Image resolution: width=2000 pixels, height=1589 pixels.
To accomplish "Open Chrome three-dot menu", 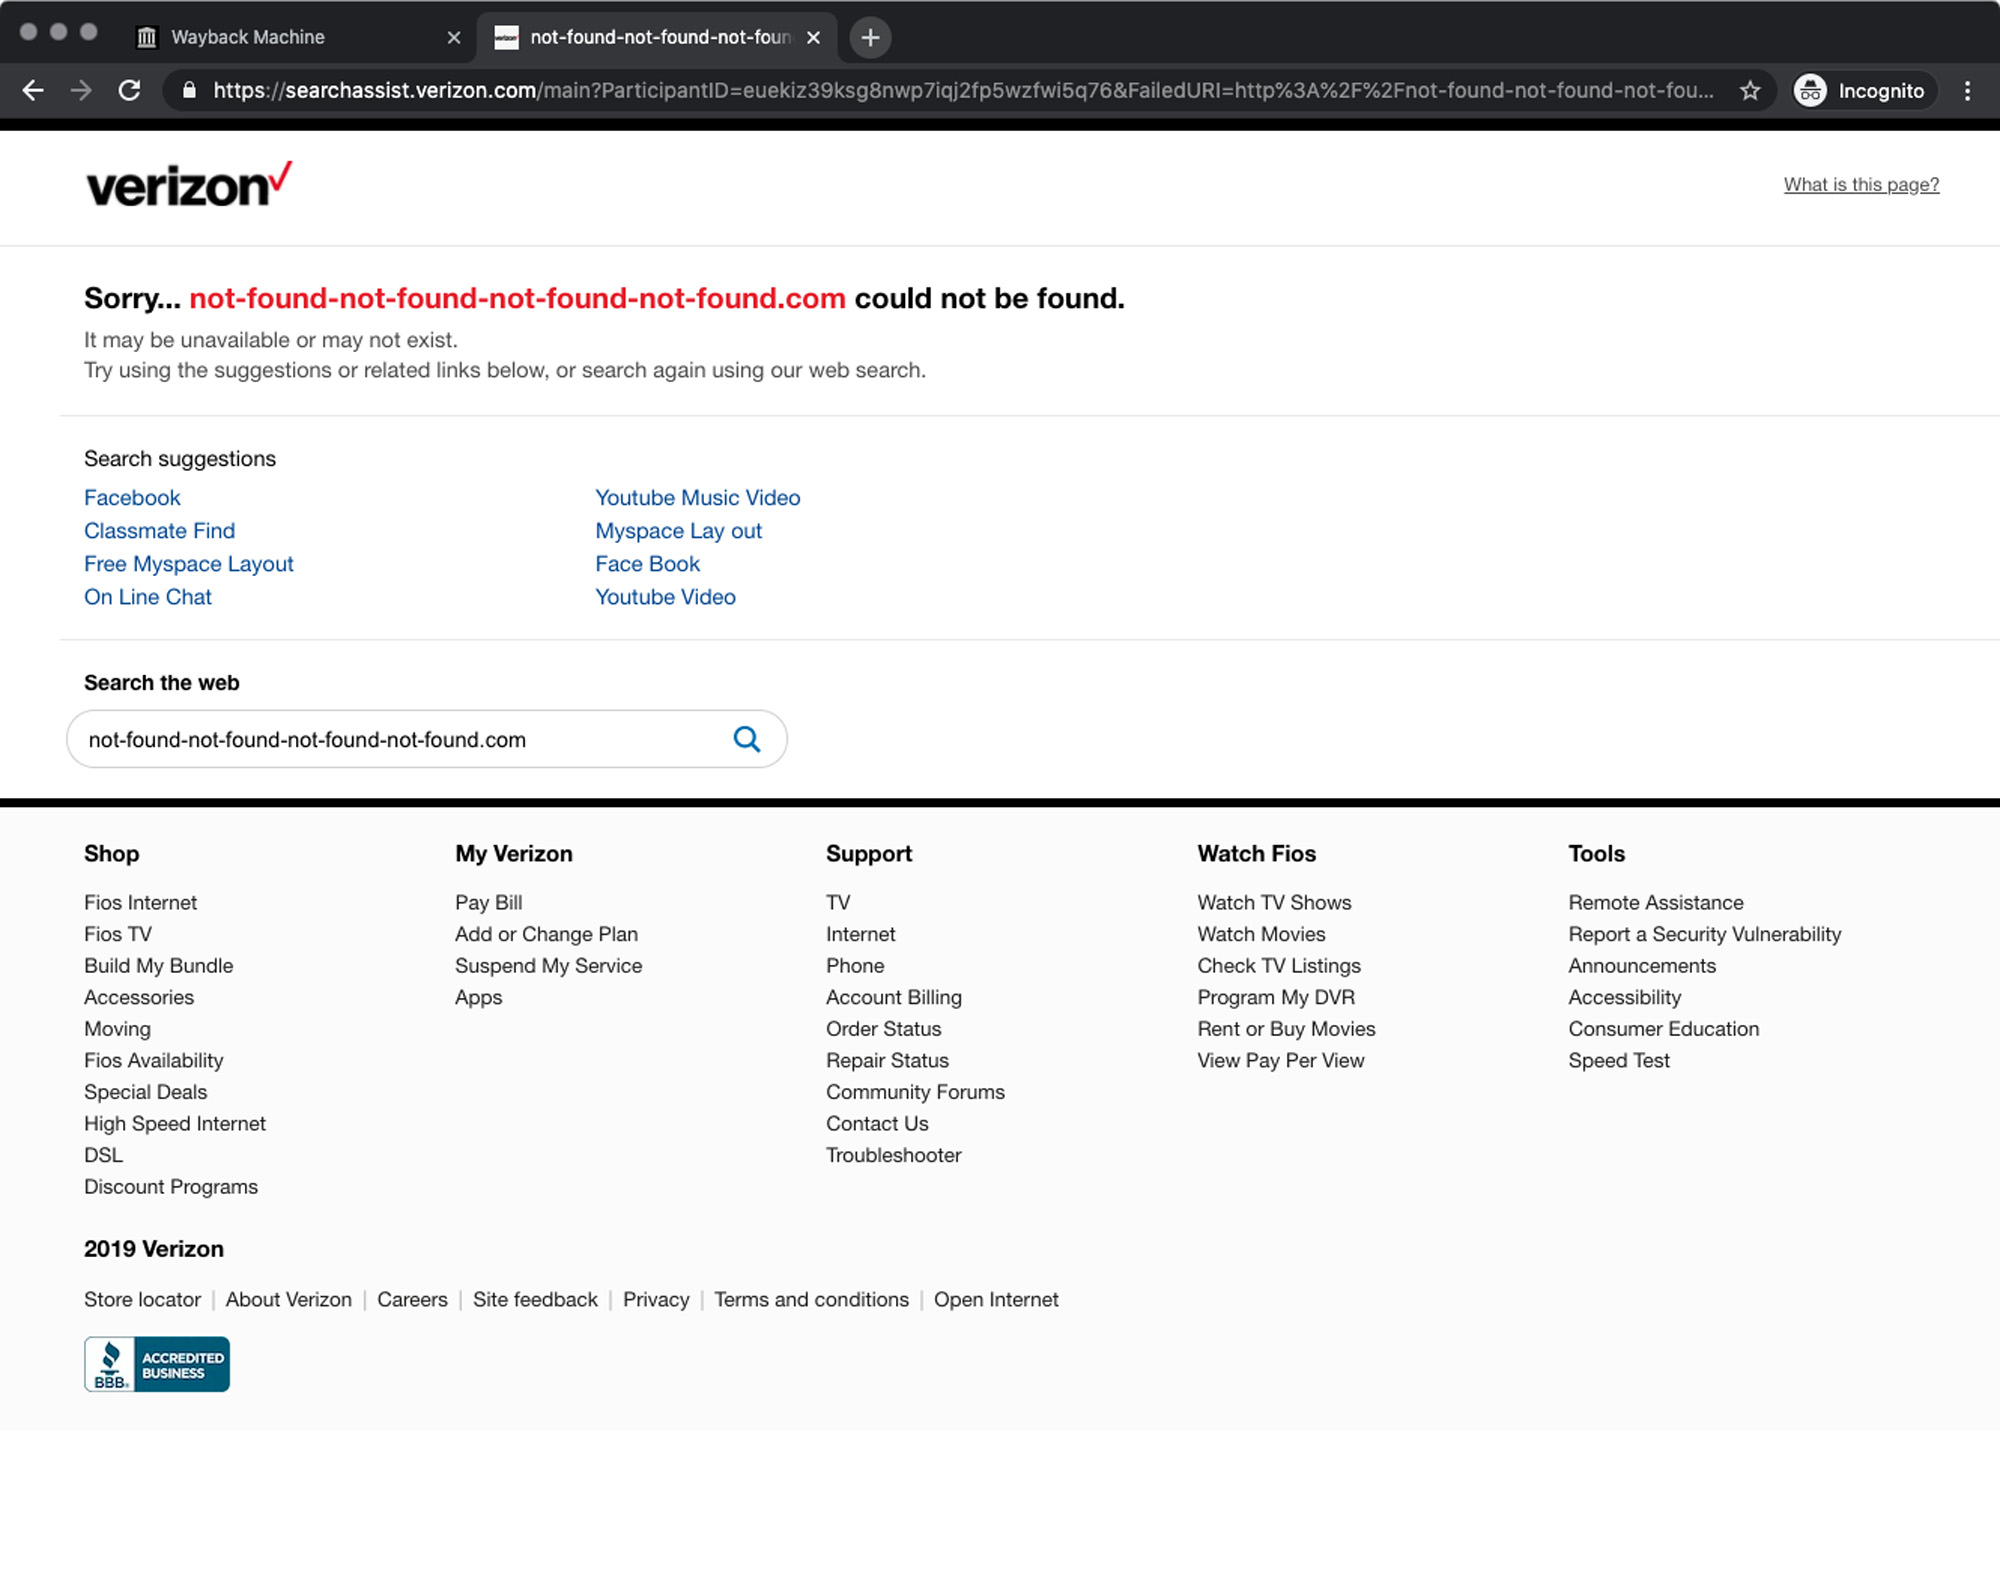I will click(1967, 91).
